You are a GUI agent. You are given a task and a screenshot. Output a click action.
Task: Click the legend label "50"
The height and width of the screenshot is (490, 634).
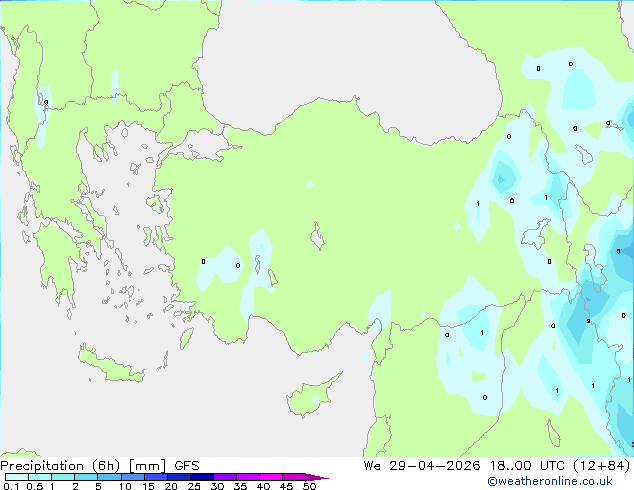tap(309, 486)
